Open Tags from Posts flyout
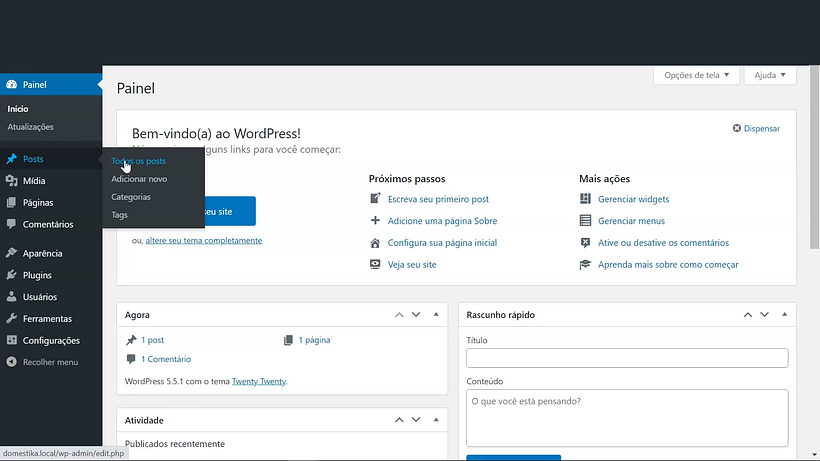Image resolution: width=820 pixels, height=461 pixels. tap(119, 215)
